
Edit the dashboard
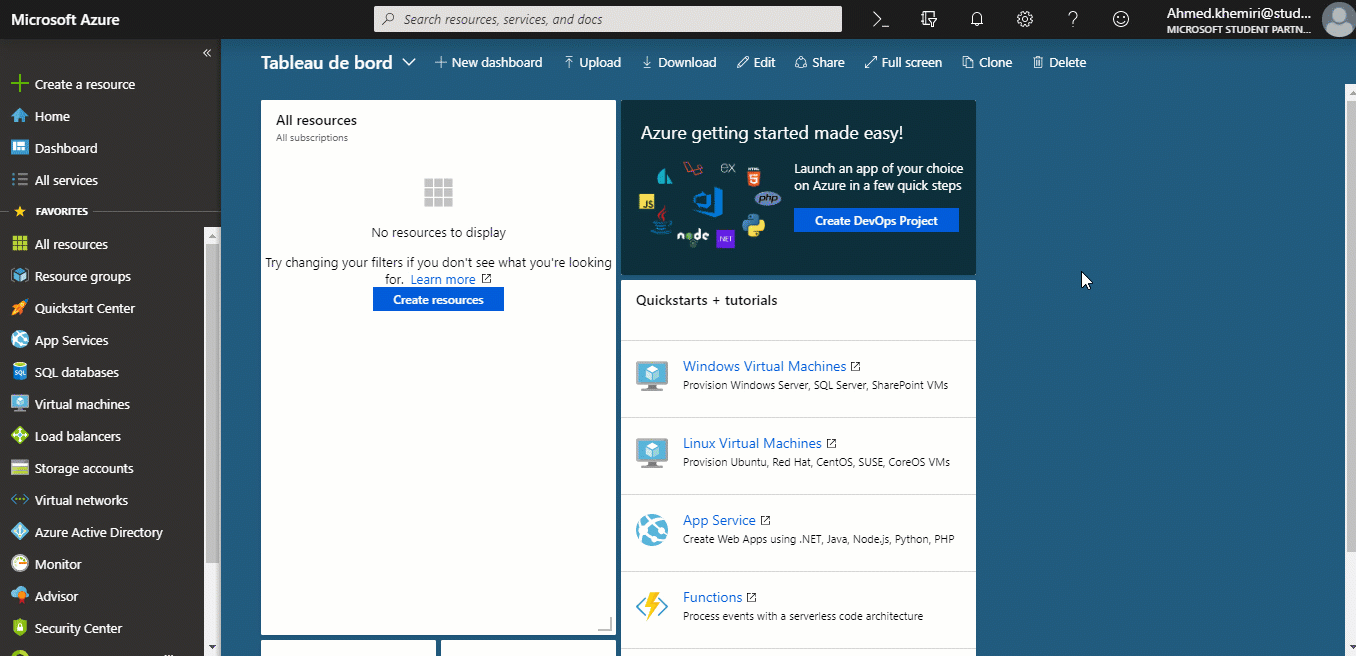point(756,62)
